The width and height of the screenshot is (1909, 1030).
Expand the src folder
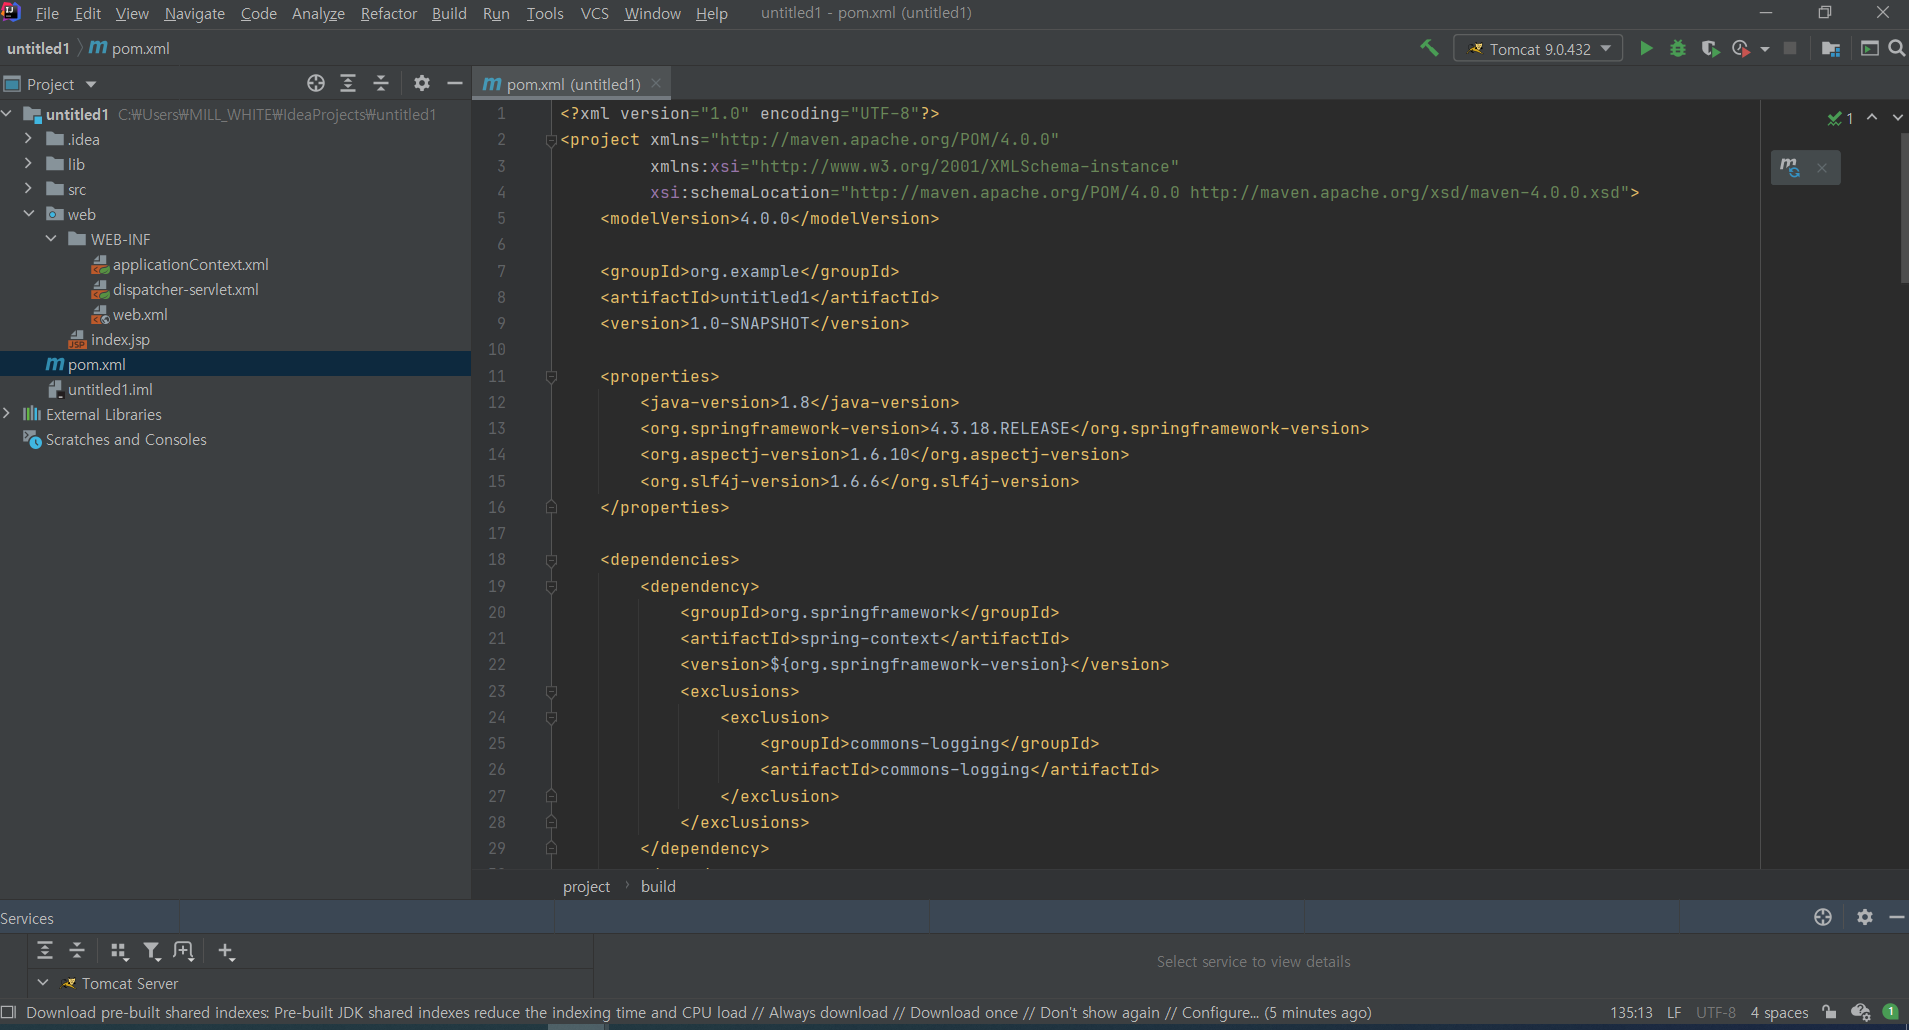pyautogui.click(x=29, y=189)
